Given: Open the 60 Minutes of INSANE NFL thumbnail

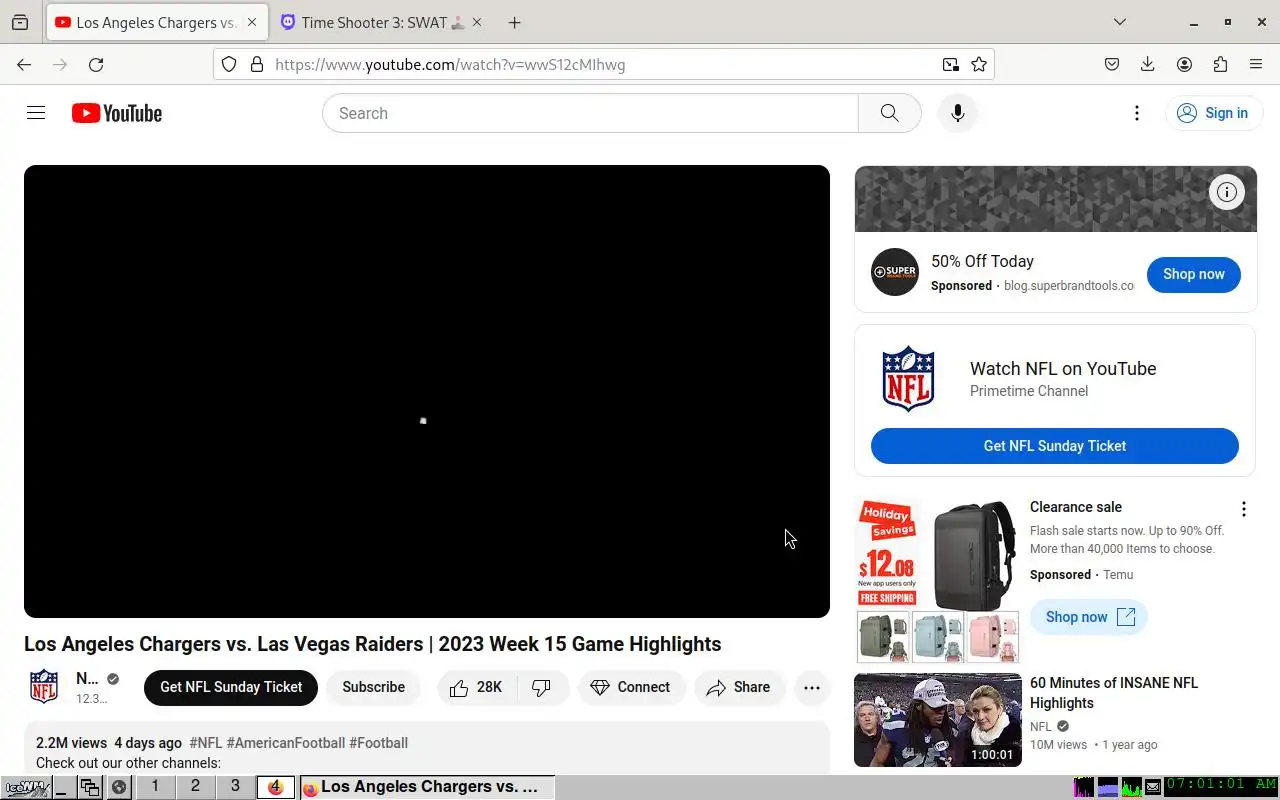Looking at the screenshot, I should point(938,720).
